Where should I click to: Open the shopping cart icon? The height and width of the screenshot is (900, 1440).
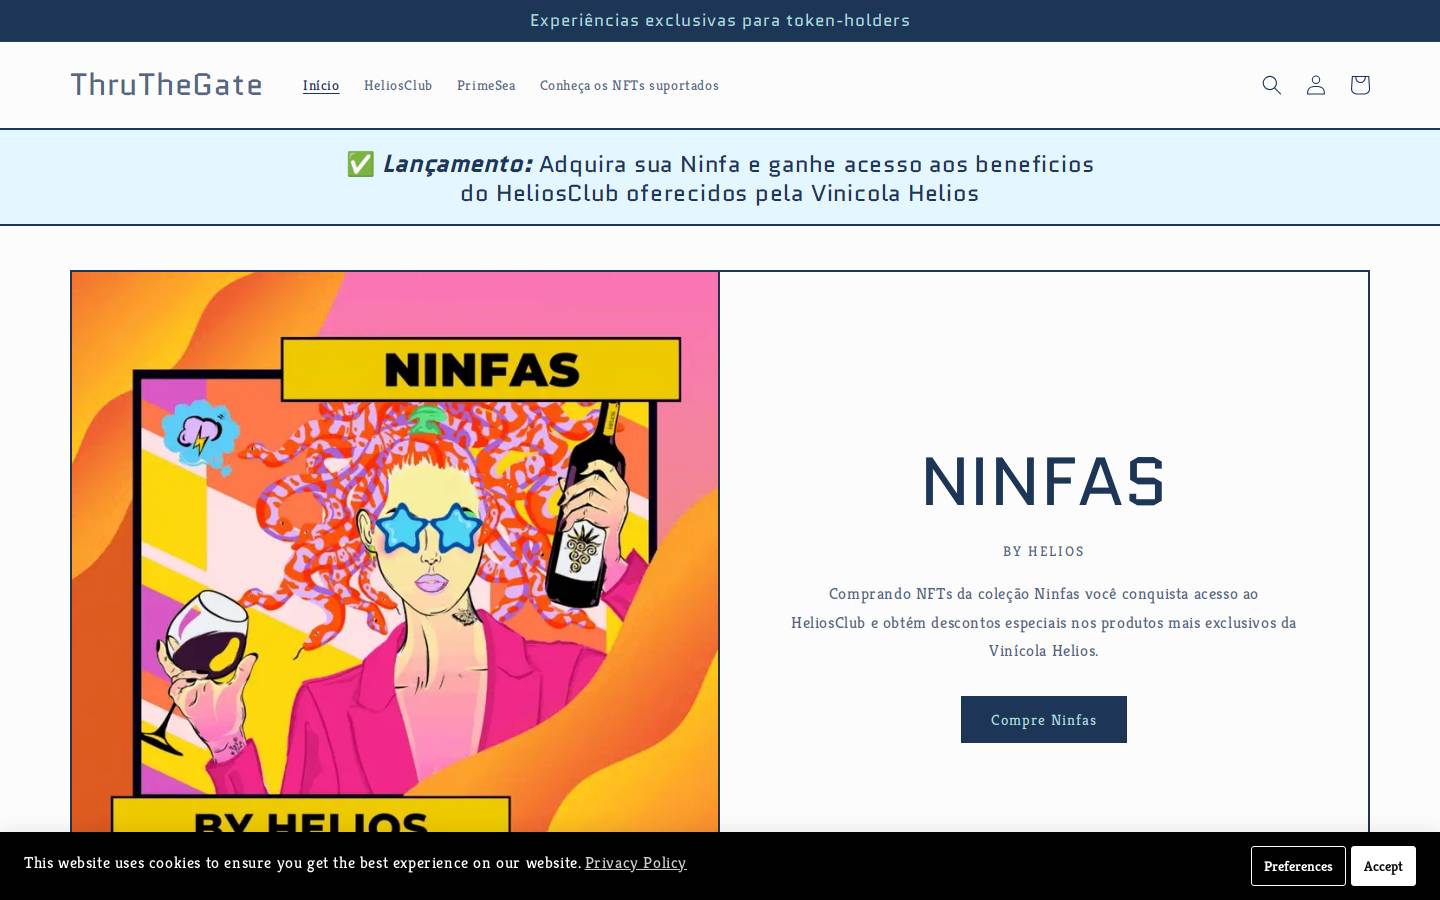coord(1359,85)
